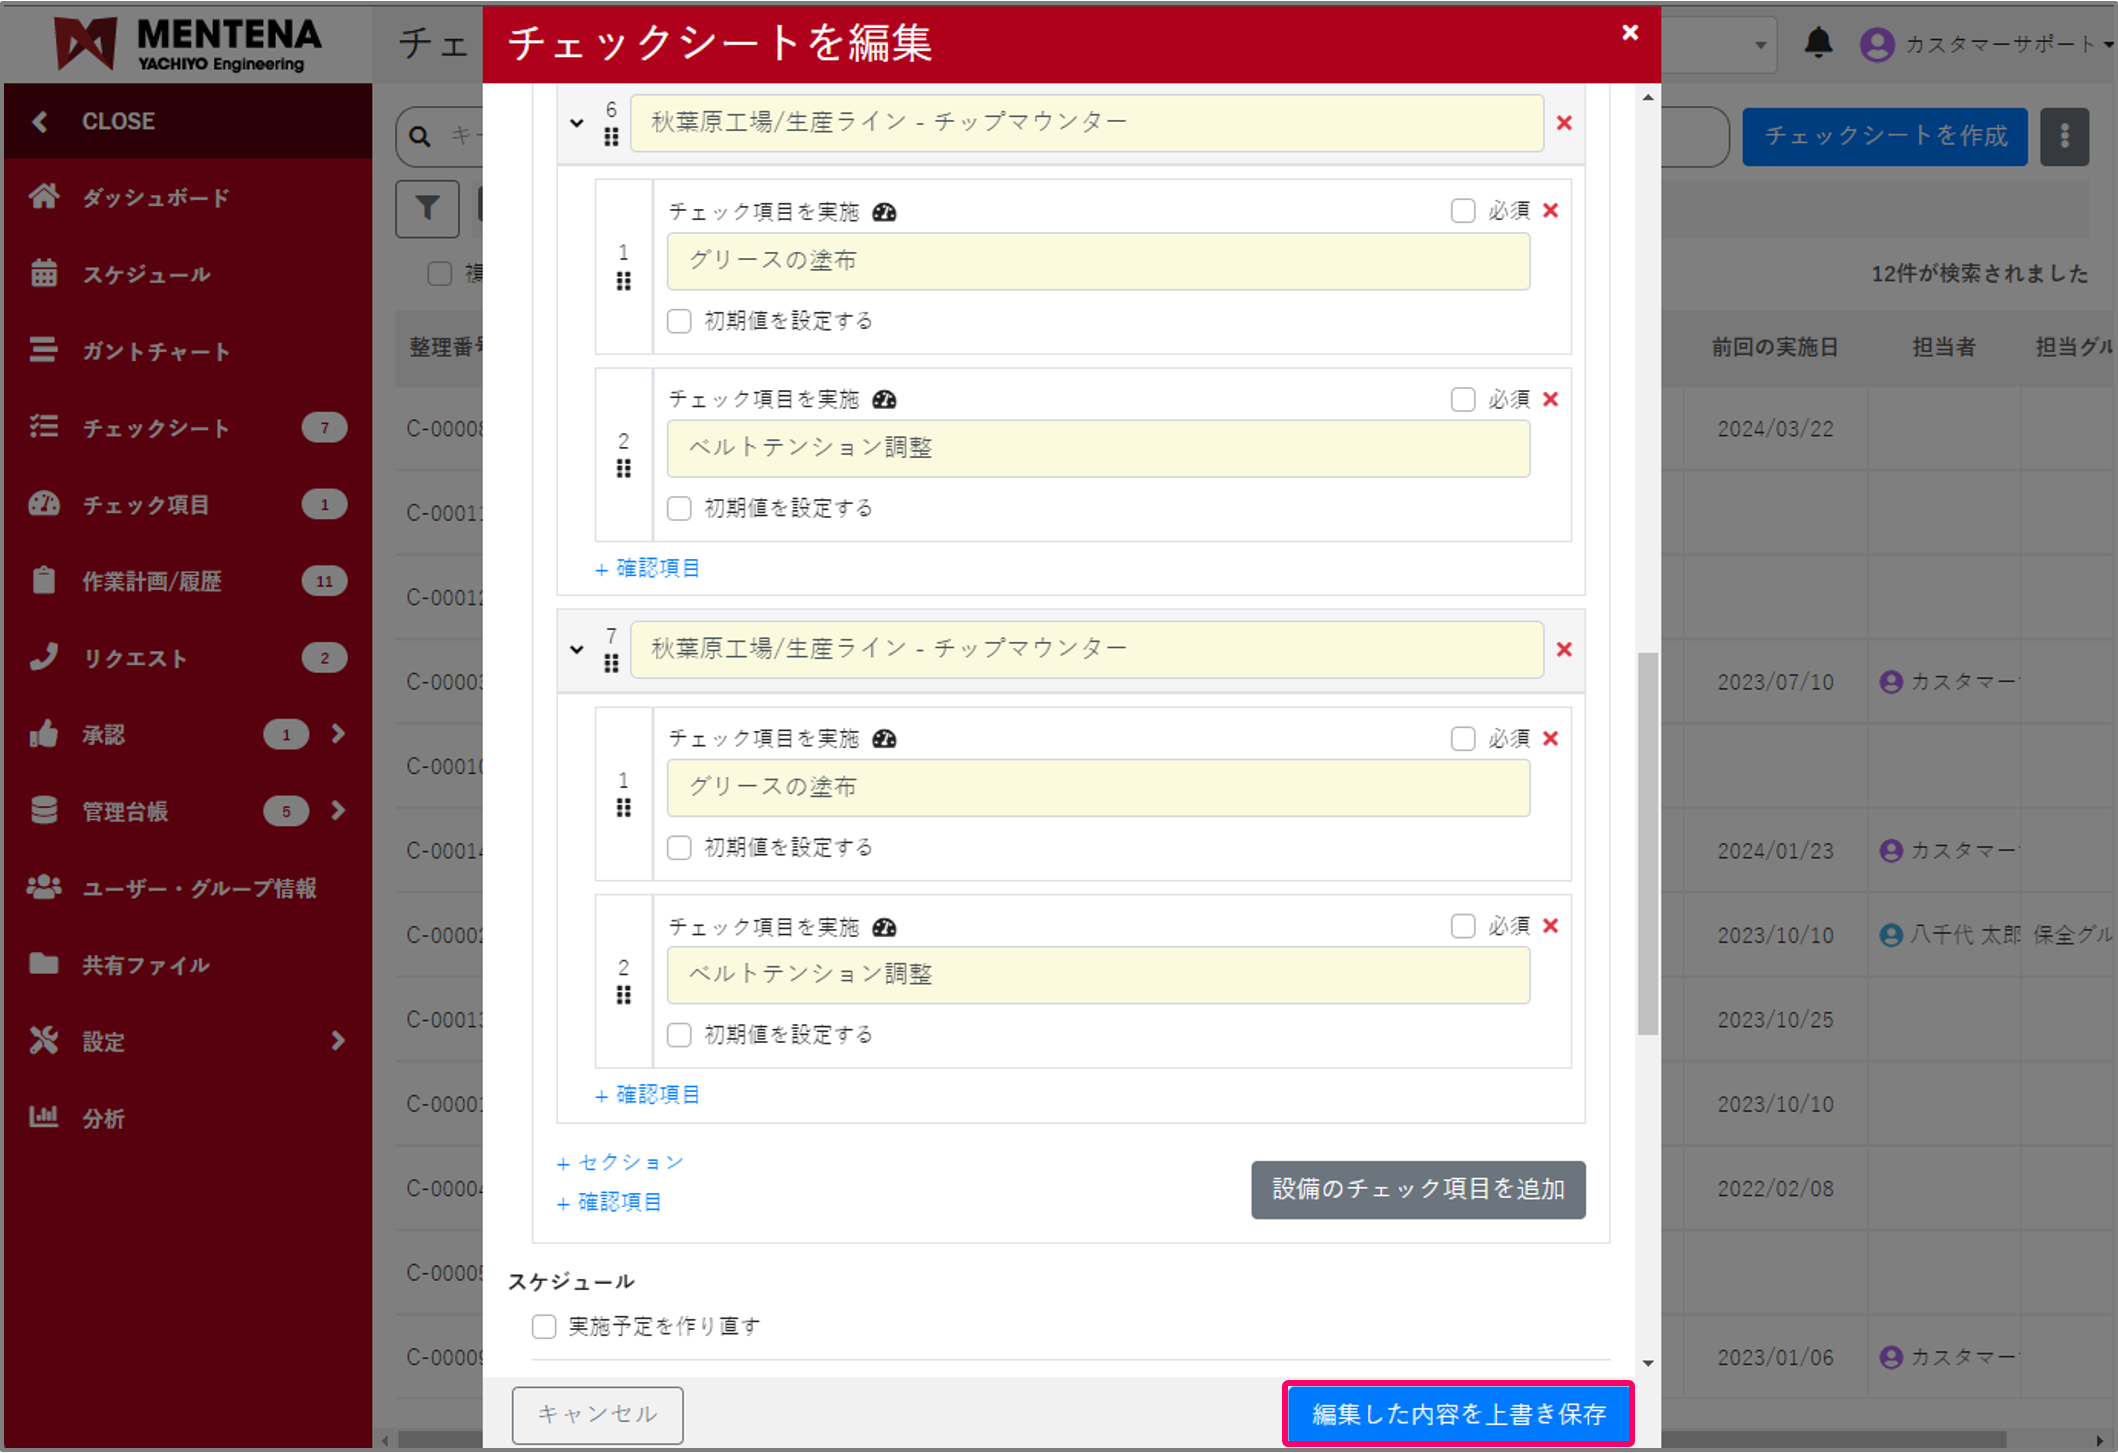Open the 分析 analysis chart icon
2118x1453 pixels.
(x=44, y=1117)
